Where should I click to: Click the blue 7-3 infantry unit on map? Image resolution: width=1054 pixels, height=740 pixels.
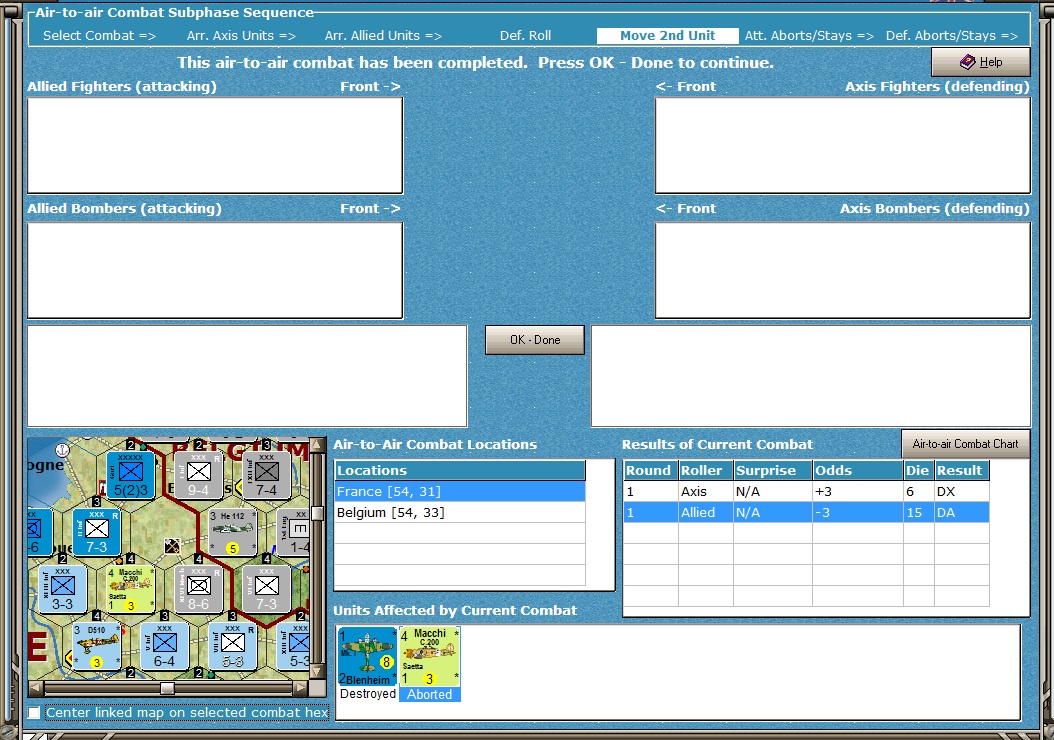pyautogui.click(x=97, y=532)
